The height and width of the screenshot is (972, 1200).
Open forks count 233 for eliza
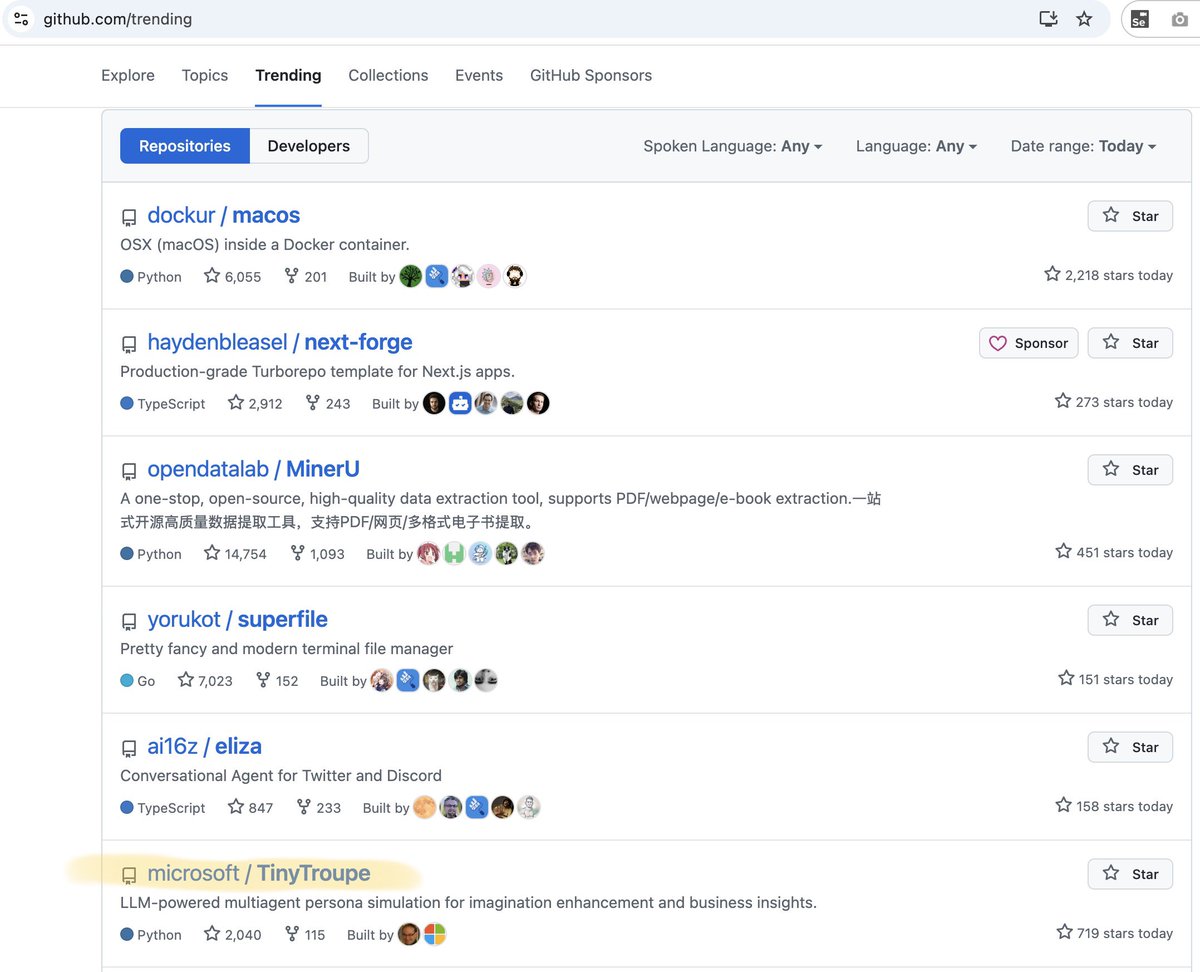click(x=319, y=807)
